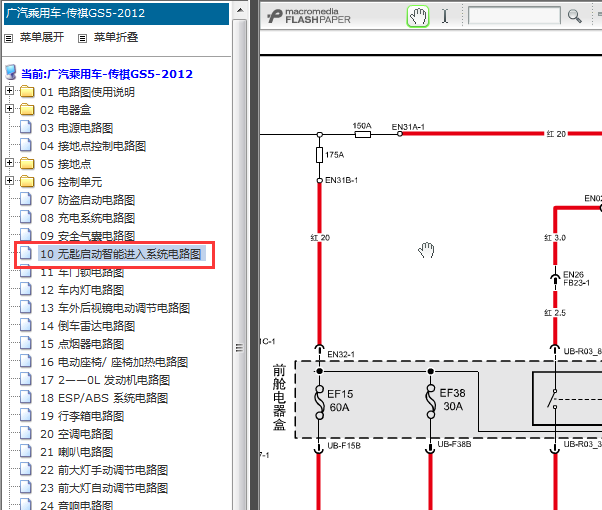602x510 pixels.
Task: Open 21 喇叭电路图 document
Action: (x=76, y=453)
